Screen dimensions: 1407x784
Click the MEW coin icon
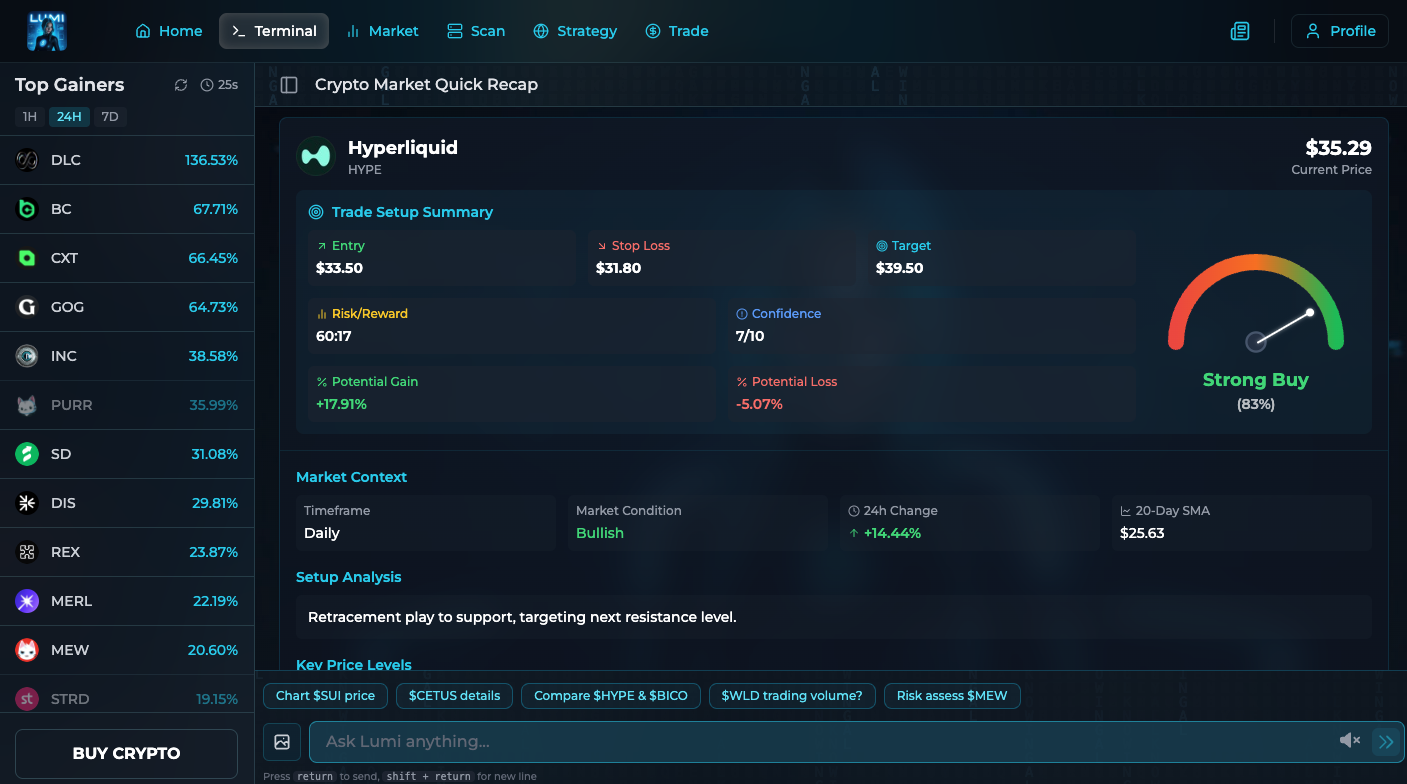pos(27,650)
